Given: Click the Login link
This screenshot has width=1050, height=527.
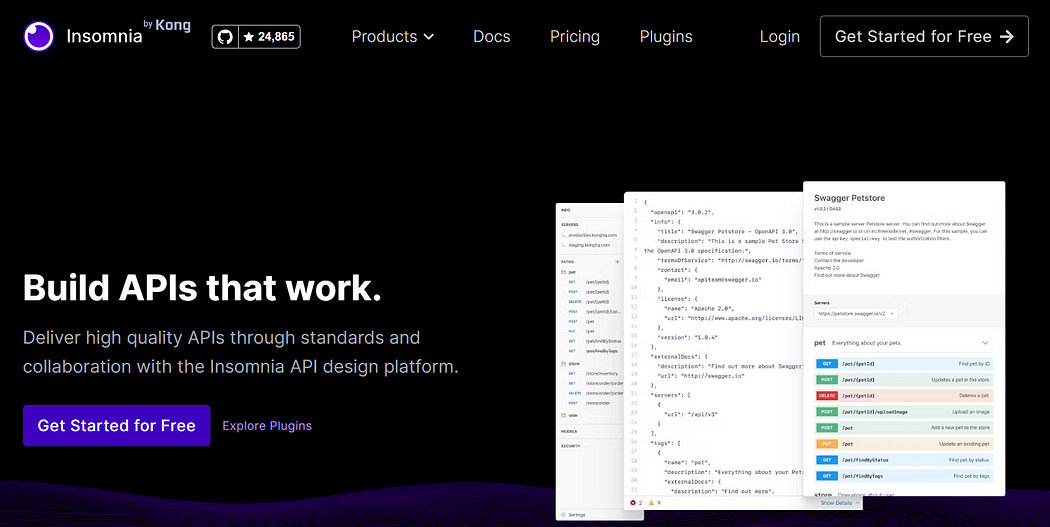Looking at the screenshot, I should [779, 37].
